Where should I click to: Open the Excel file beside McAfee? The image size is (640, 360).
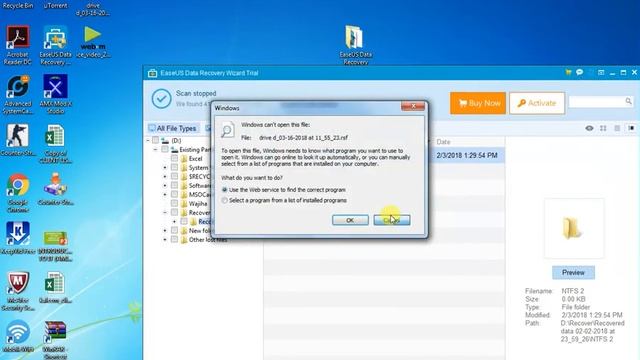[55, 288]
